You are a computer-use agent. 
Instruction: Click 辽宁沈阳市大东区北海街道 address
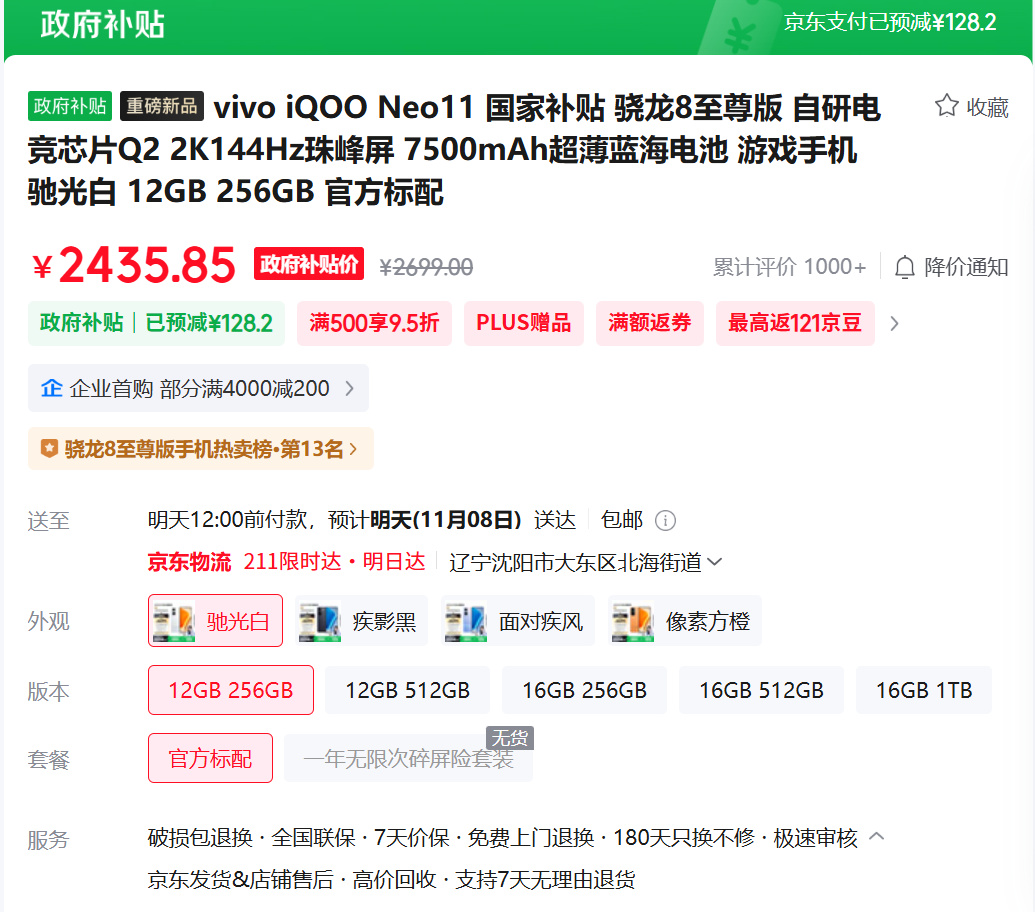click(x=575, y=562)
